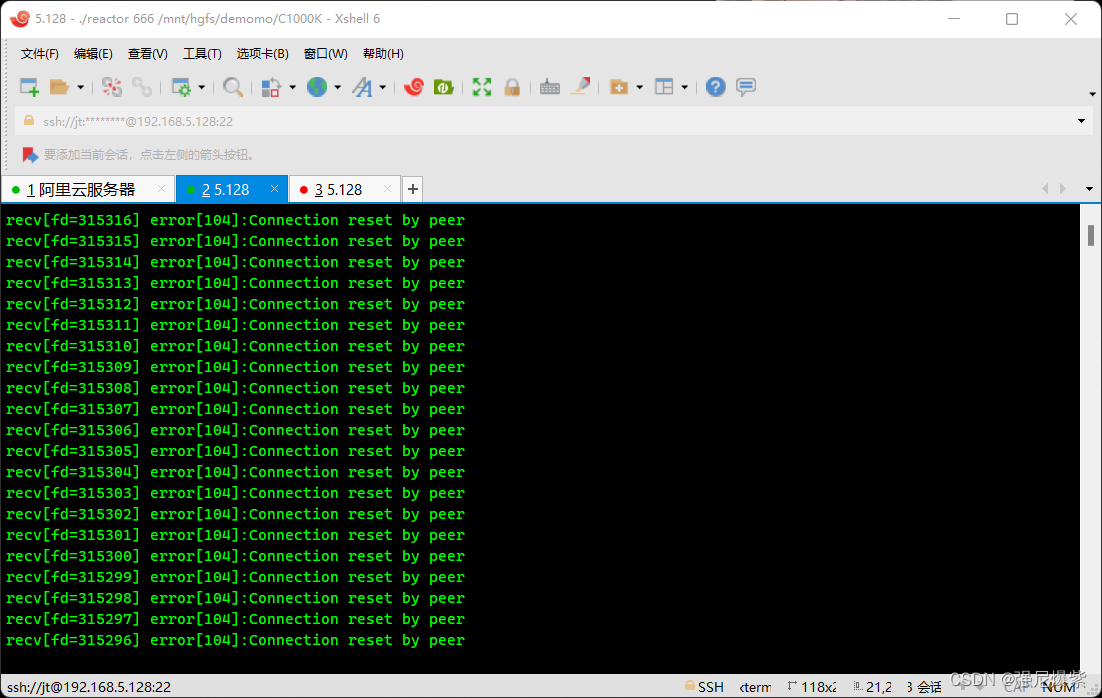Click the Xshell app icon in title bar
The image size is (1102, 698).
tap(20, 19)
